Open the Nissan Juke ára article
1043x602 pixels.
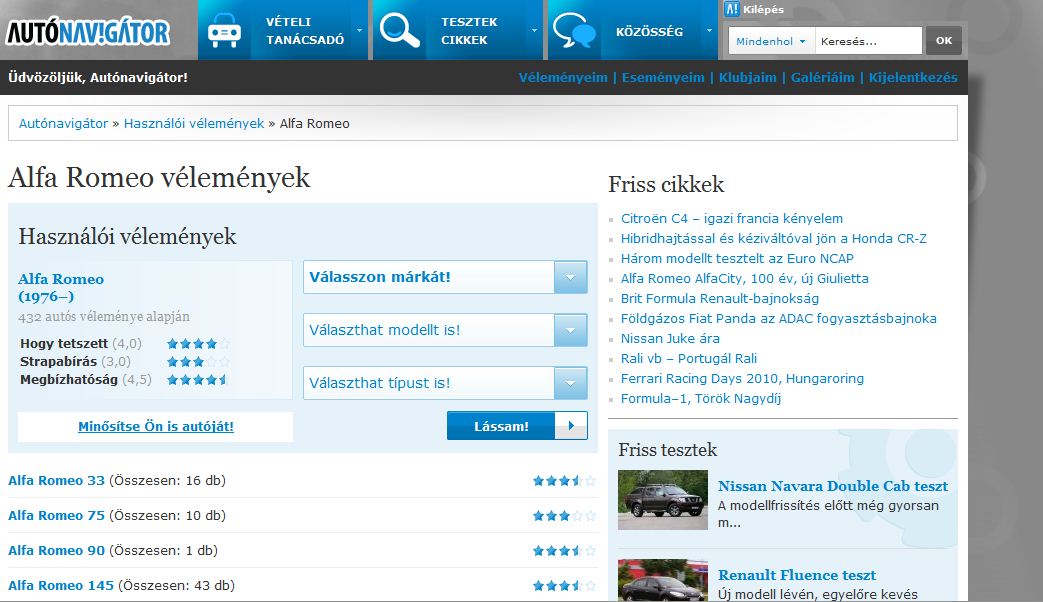pyautogui.click(x=670, y=338)
